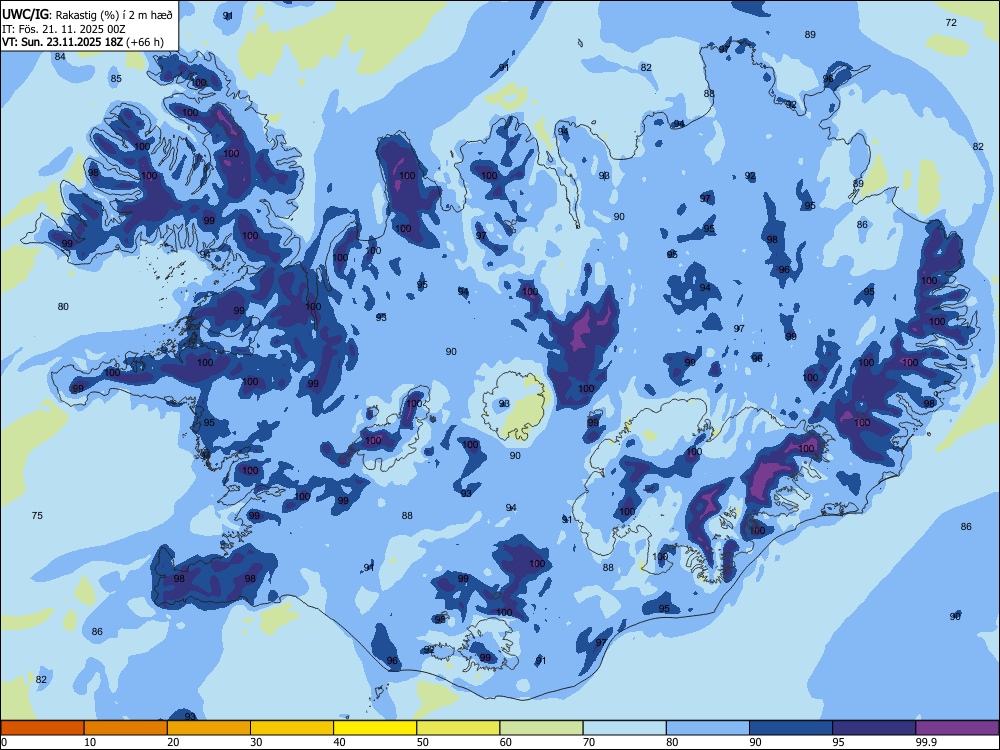The height and width of the screenshot is (750, 1000).
Task: Click the legend tick label "60"
Action: pyautogui.click(x=506, y=742)
